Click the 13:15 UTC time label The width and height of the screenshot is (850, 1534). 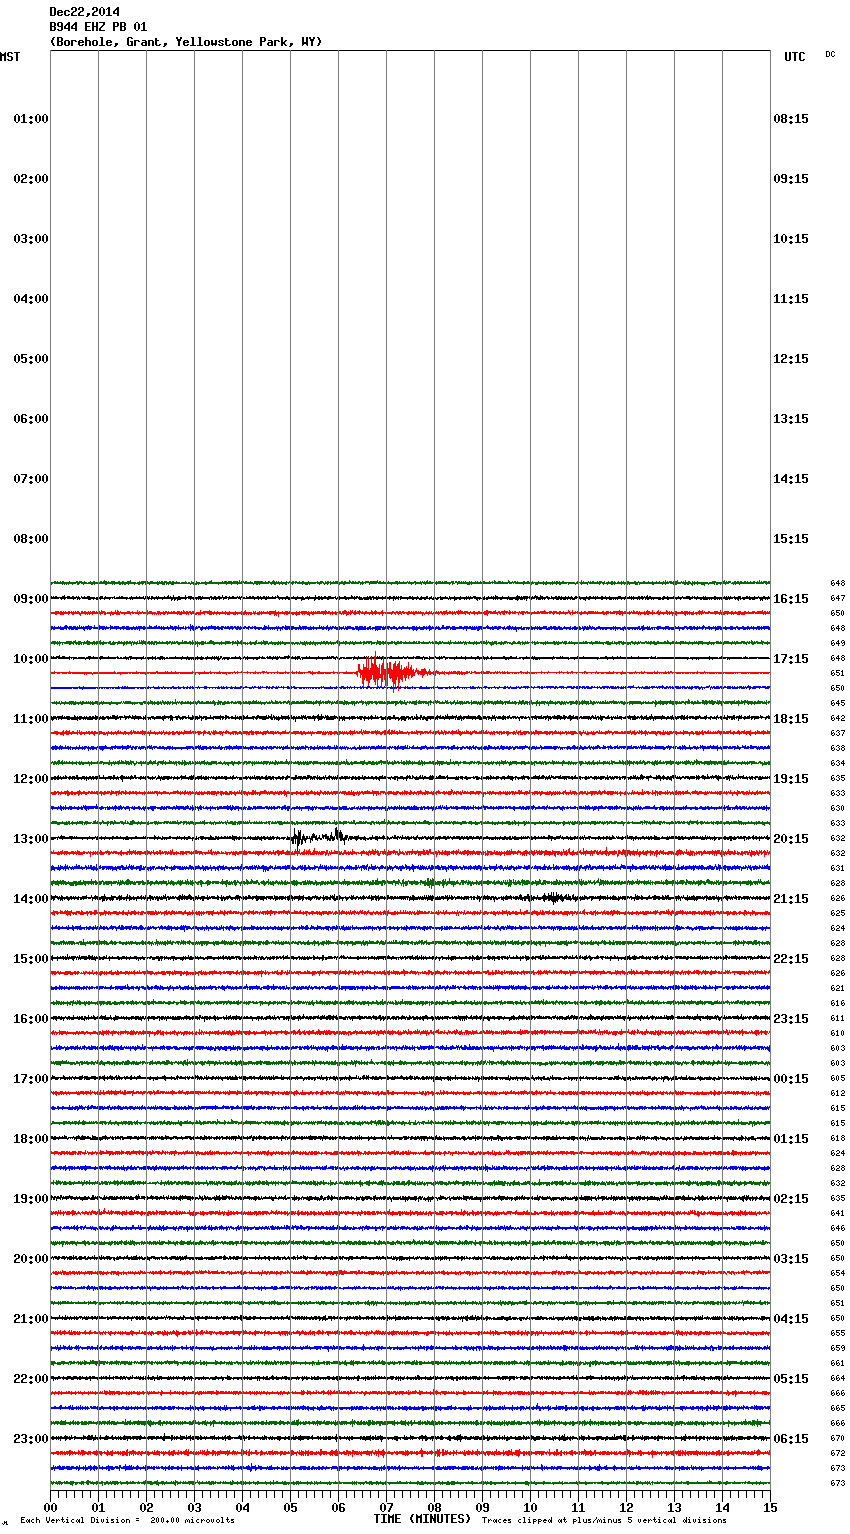(x=791, y=419)
